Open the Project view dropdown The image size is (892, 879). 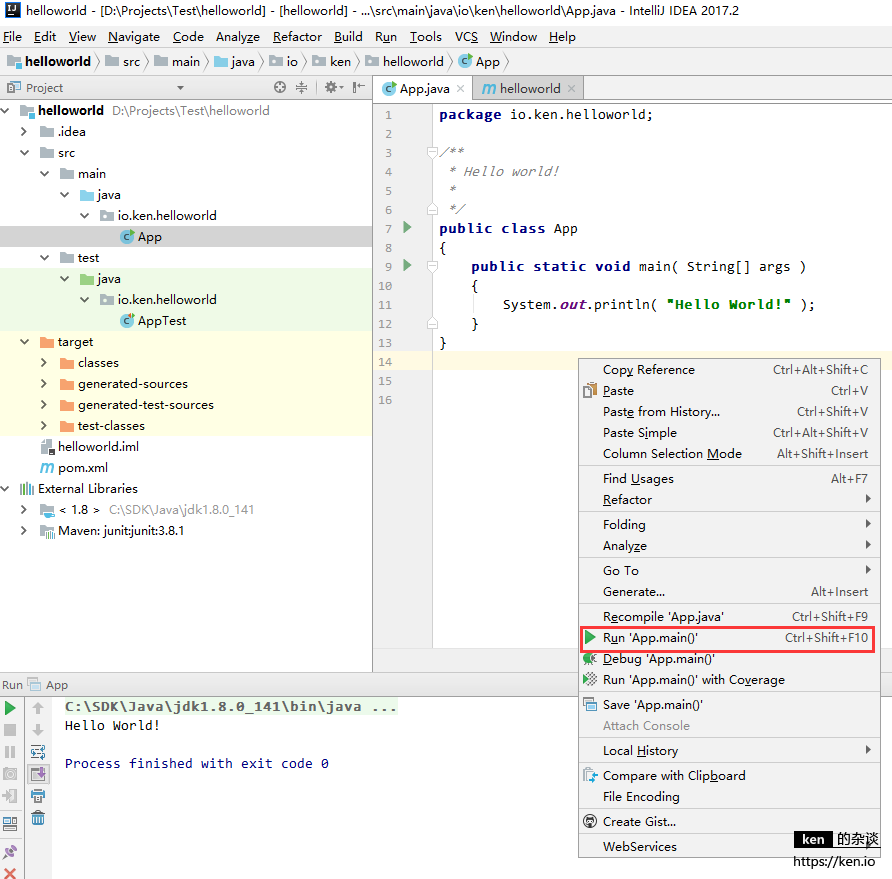point(180,88)
